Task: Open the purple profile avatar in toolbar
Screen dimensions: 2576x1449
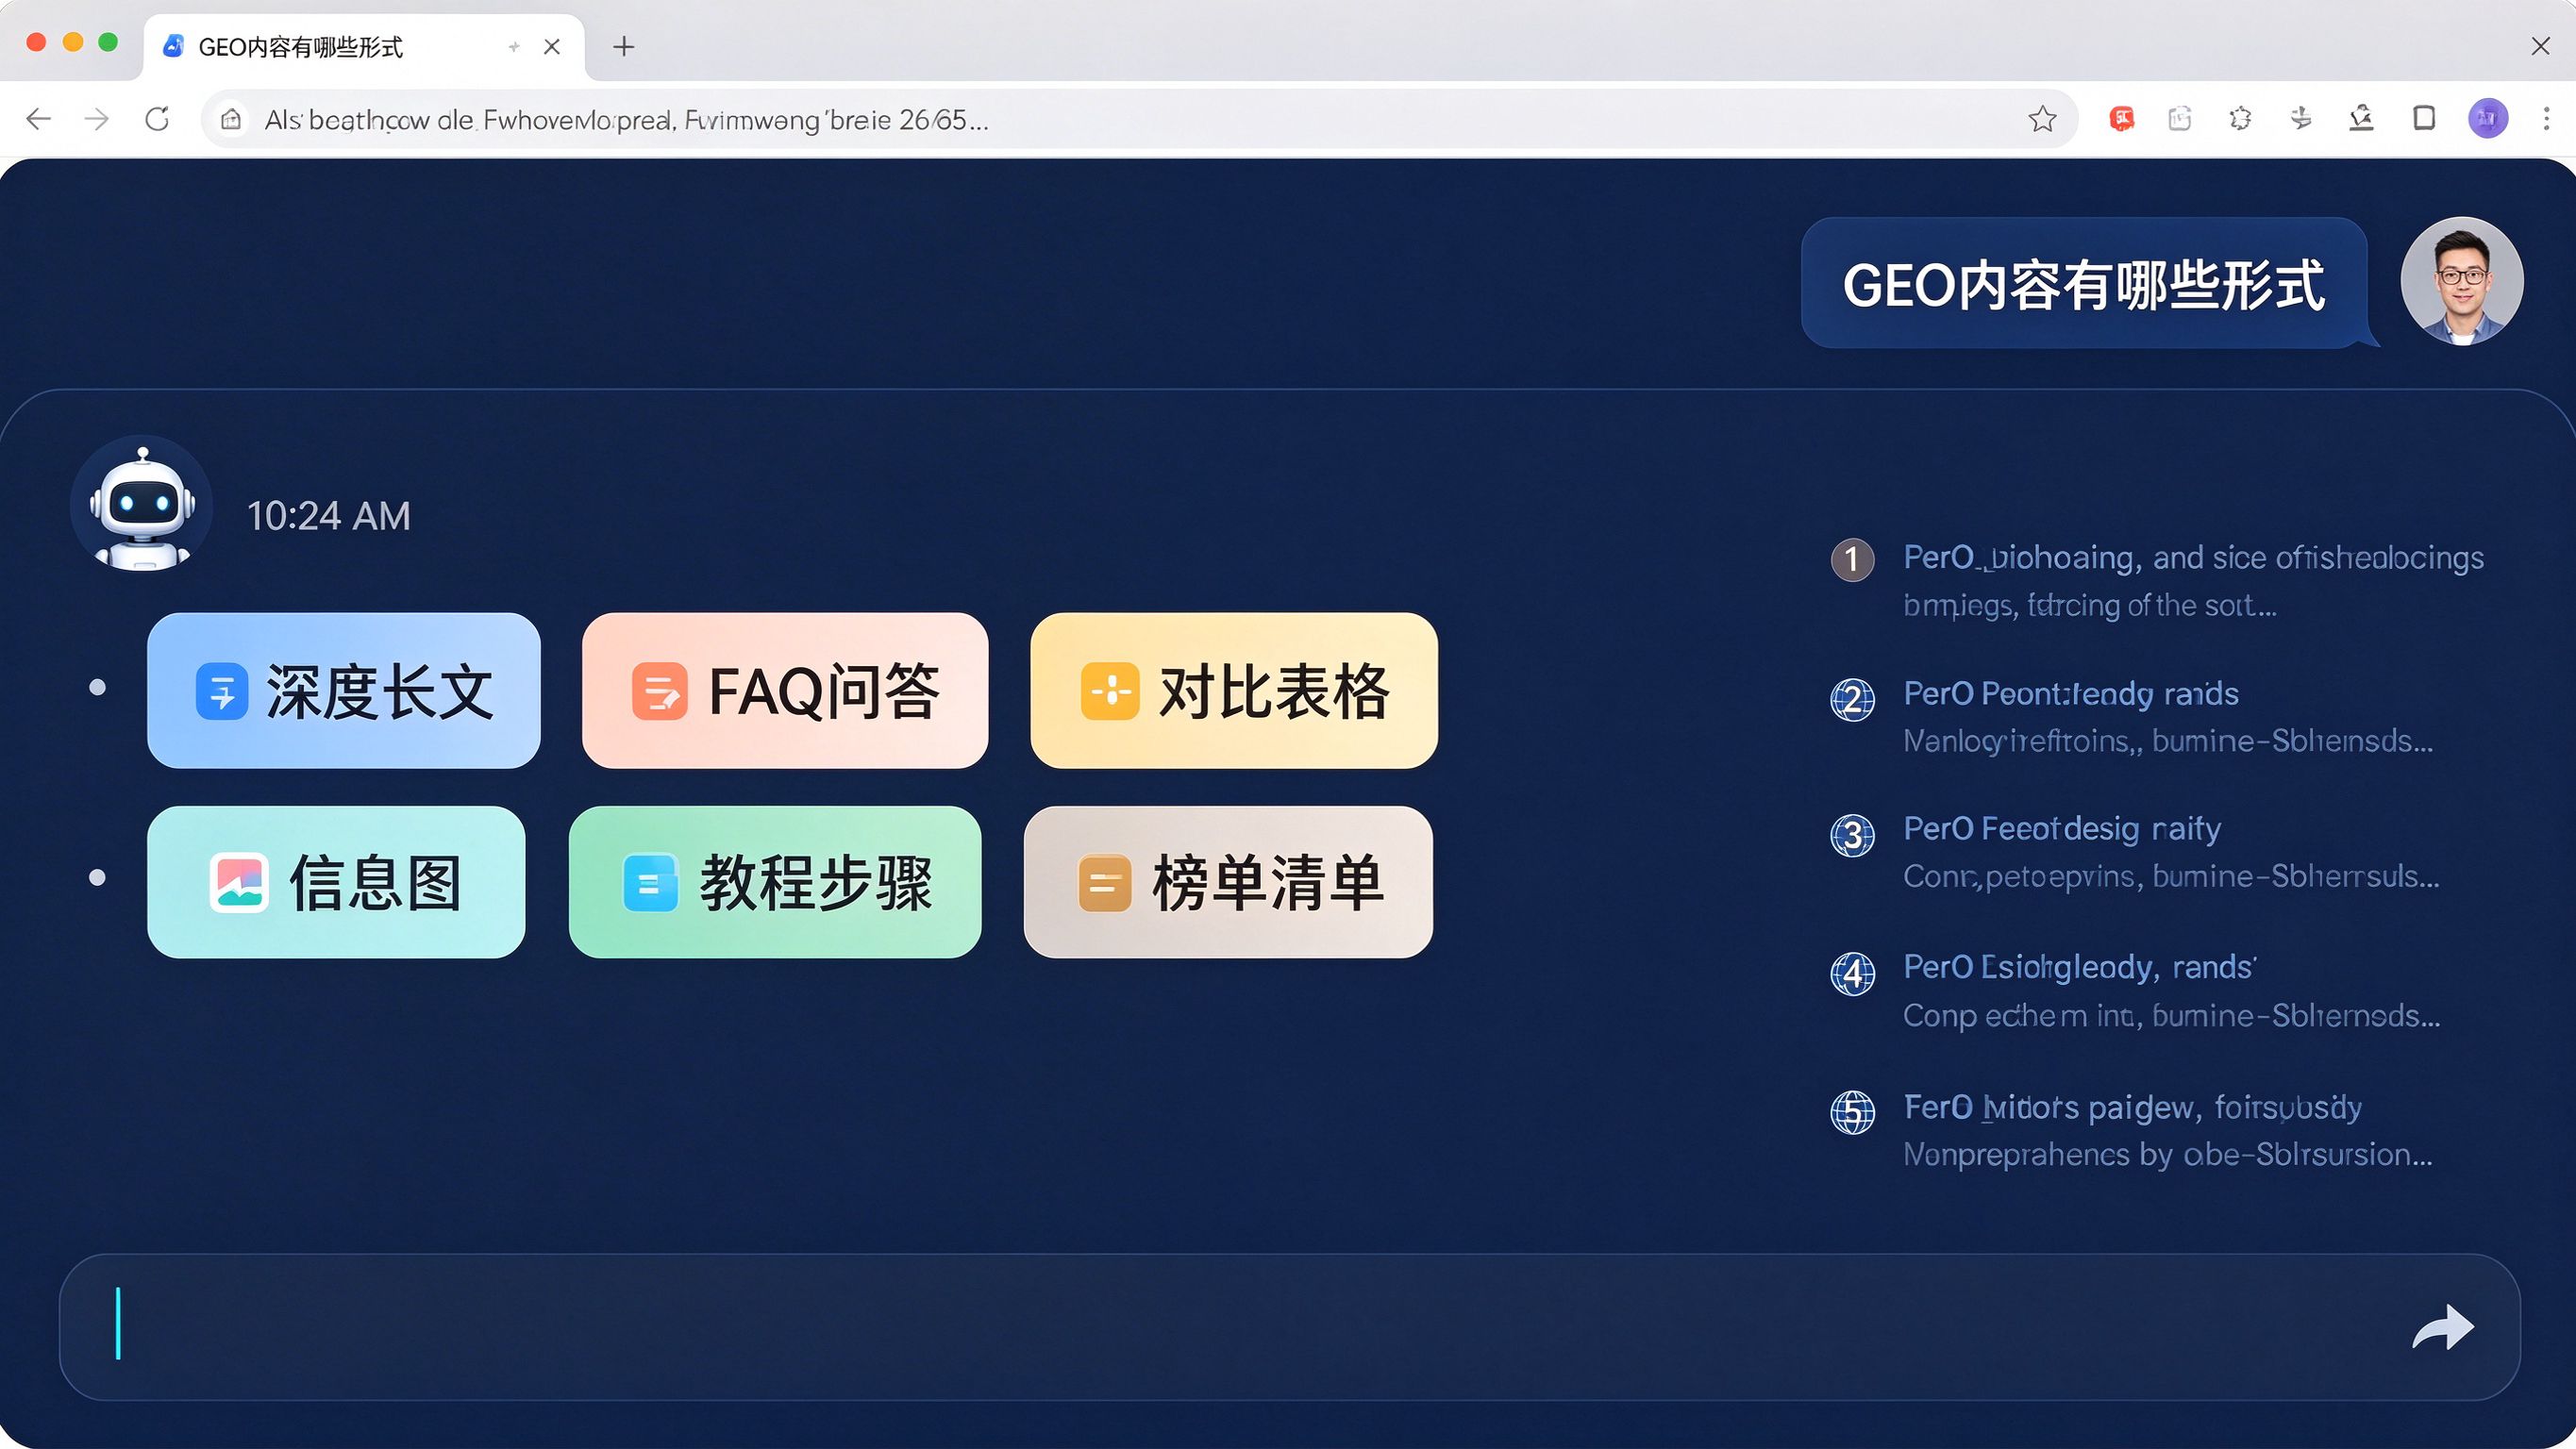Action: [x=2488, y=119]
